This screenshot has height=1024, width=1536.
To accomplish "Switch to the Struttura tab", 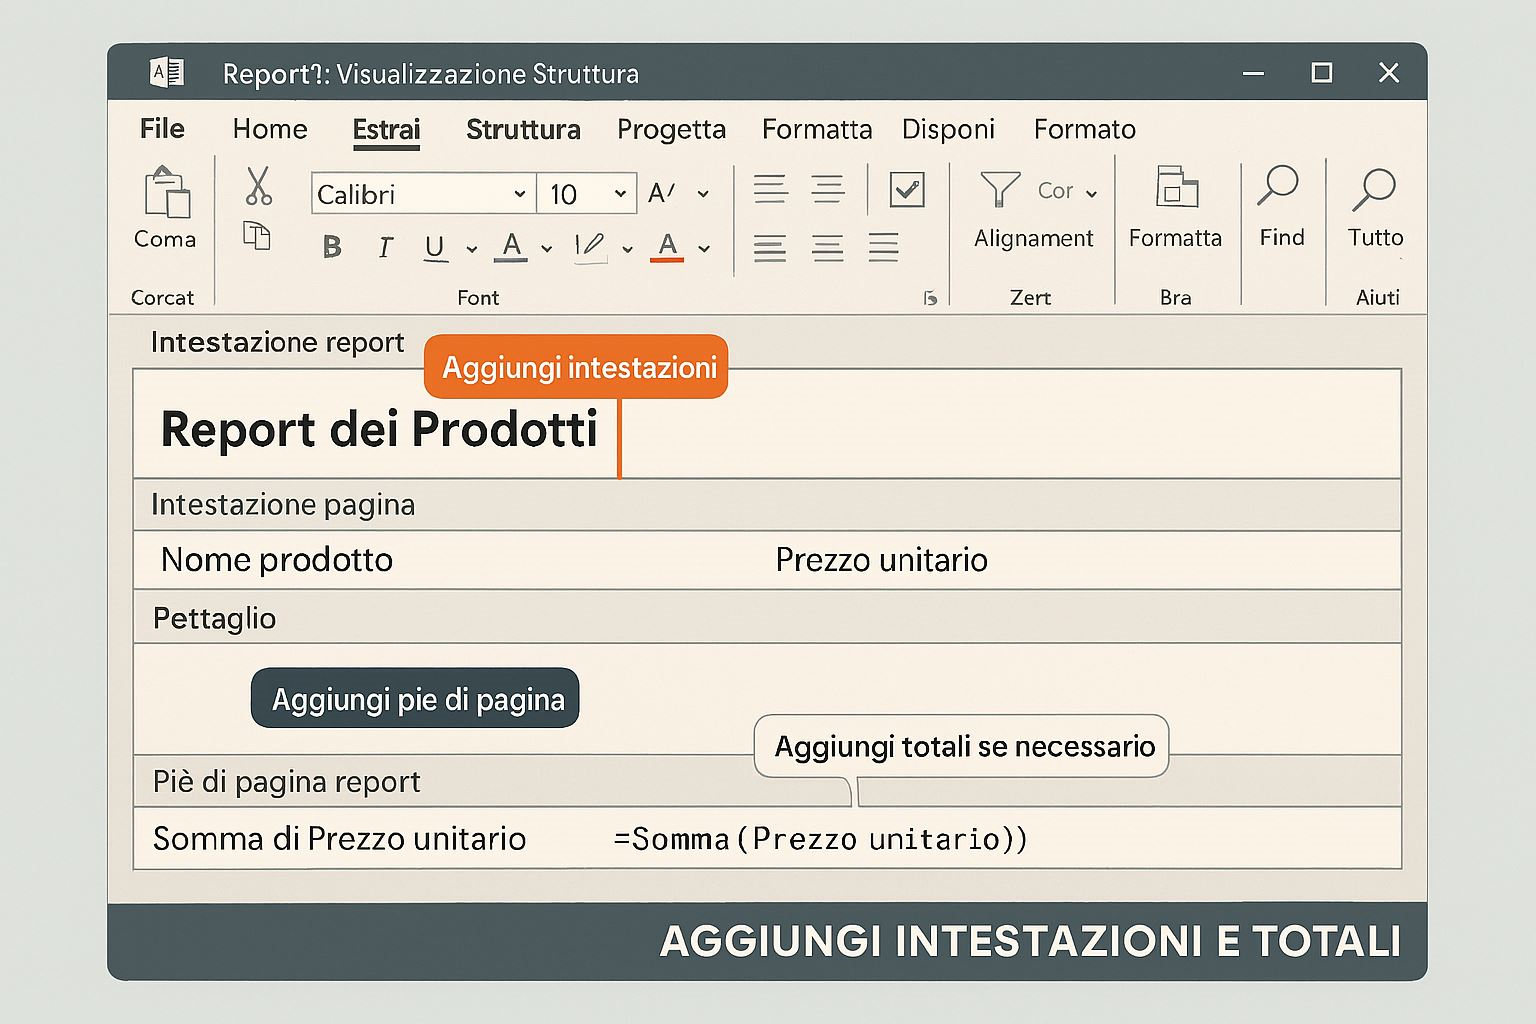I will (523, 130).
